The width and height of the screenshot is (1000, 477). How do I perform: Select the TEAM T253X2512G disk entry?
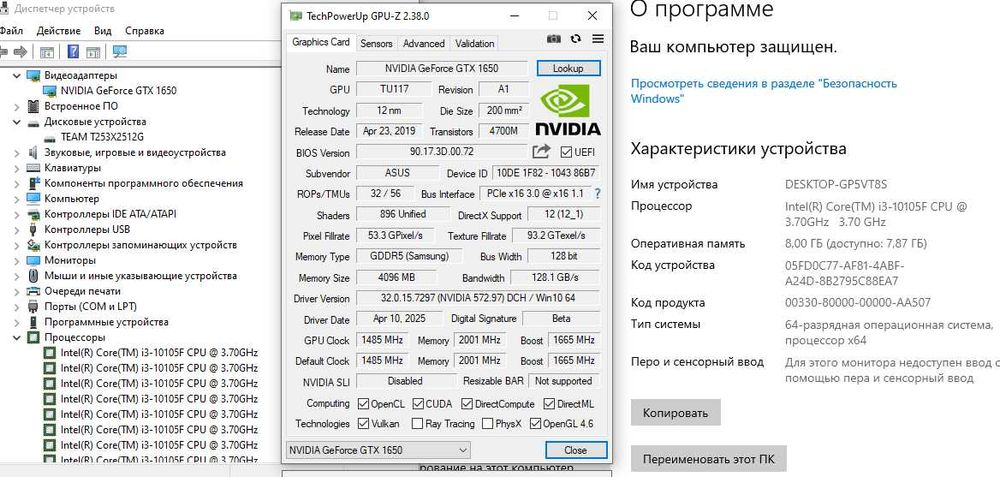pyautogui.click(x=102, y=137)
